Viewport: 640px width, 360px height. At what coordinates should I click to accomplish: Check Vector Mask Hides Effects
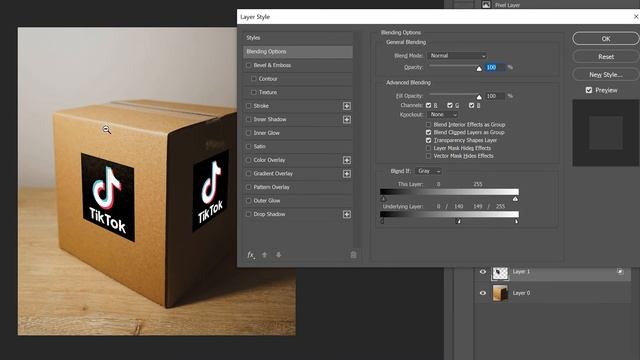[428, 156]
